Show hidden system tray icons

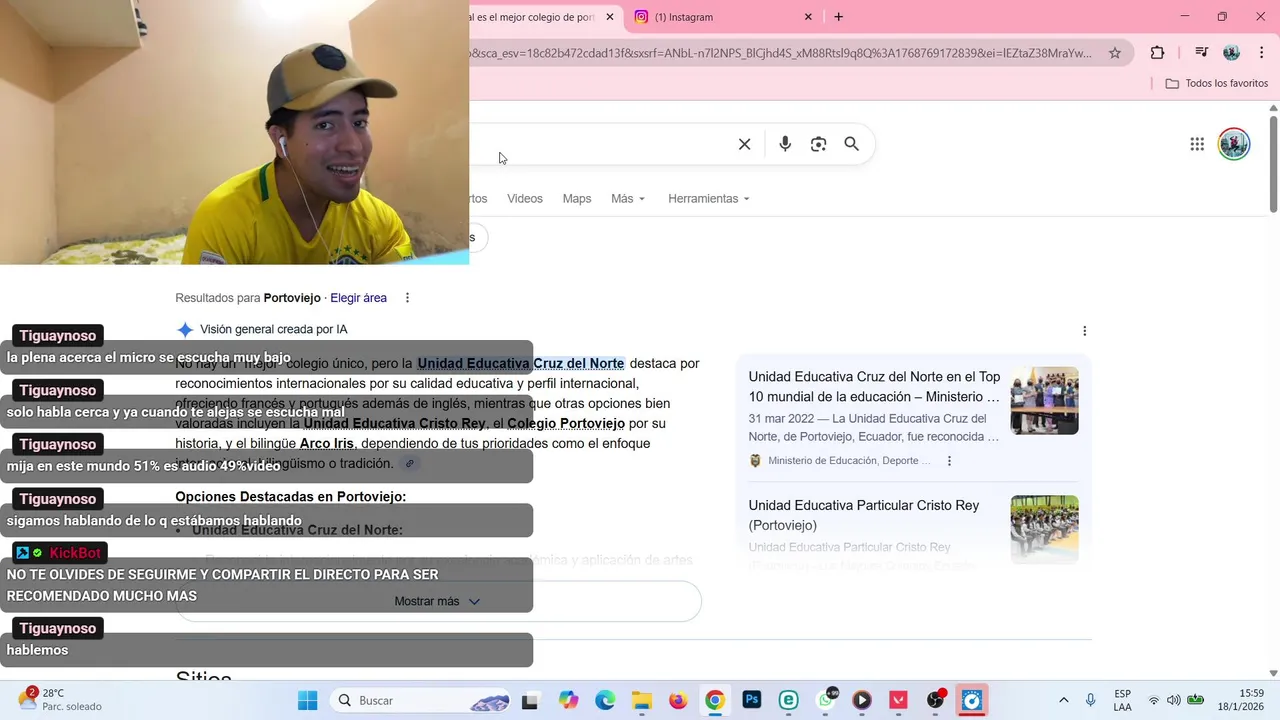[1063, 701]
